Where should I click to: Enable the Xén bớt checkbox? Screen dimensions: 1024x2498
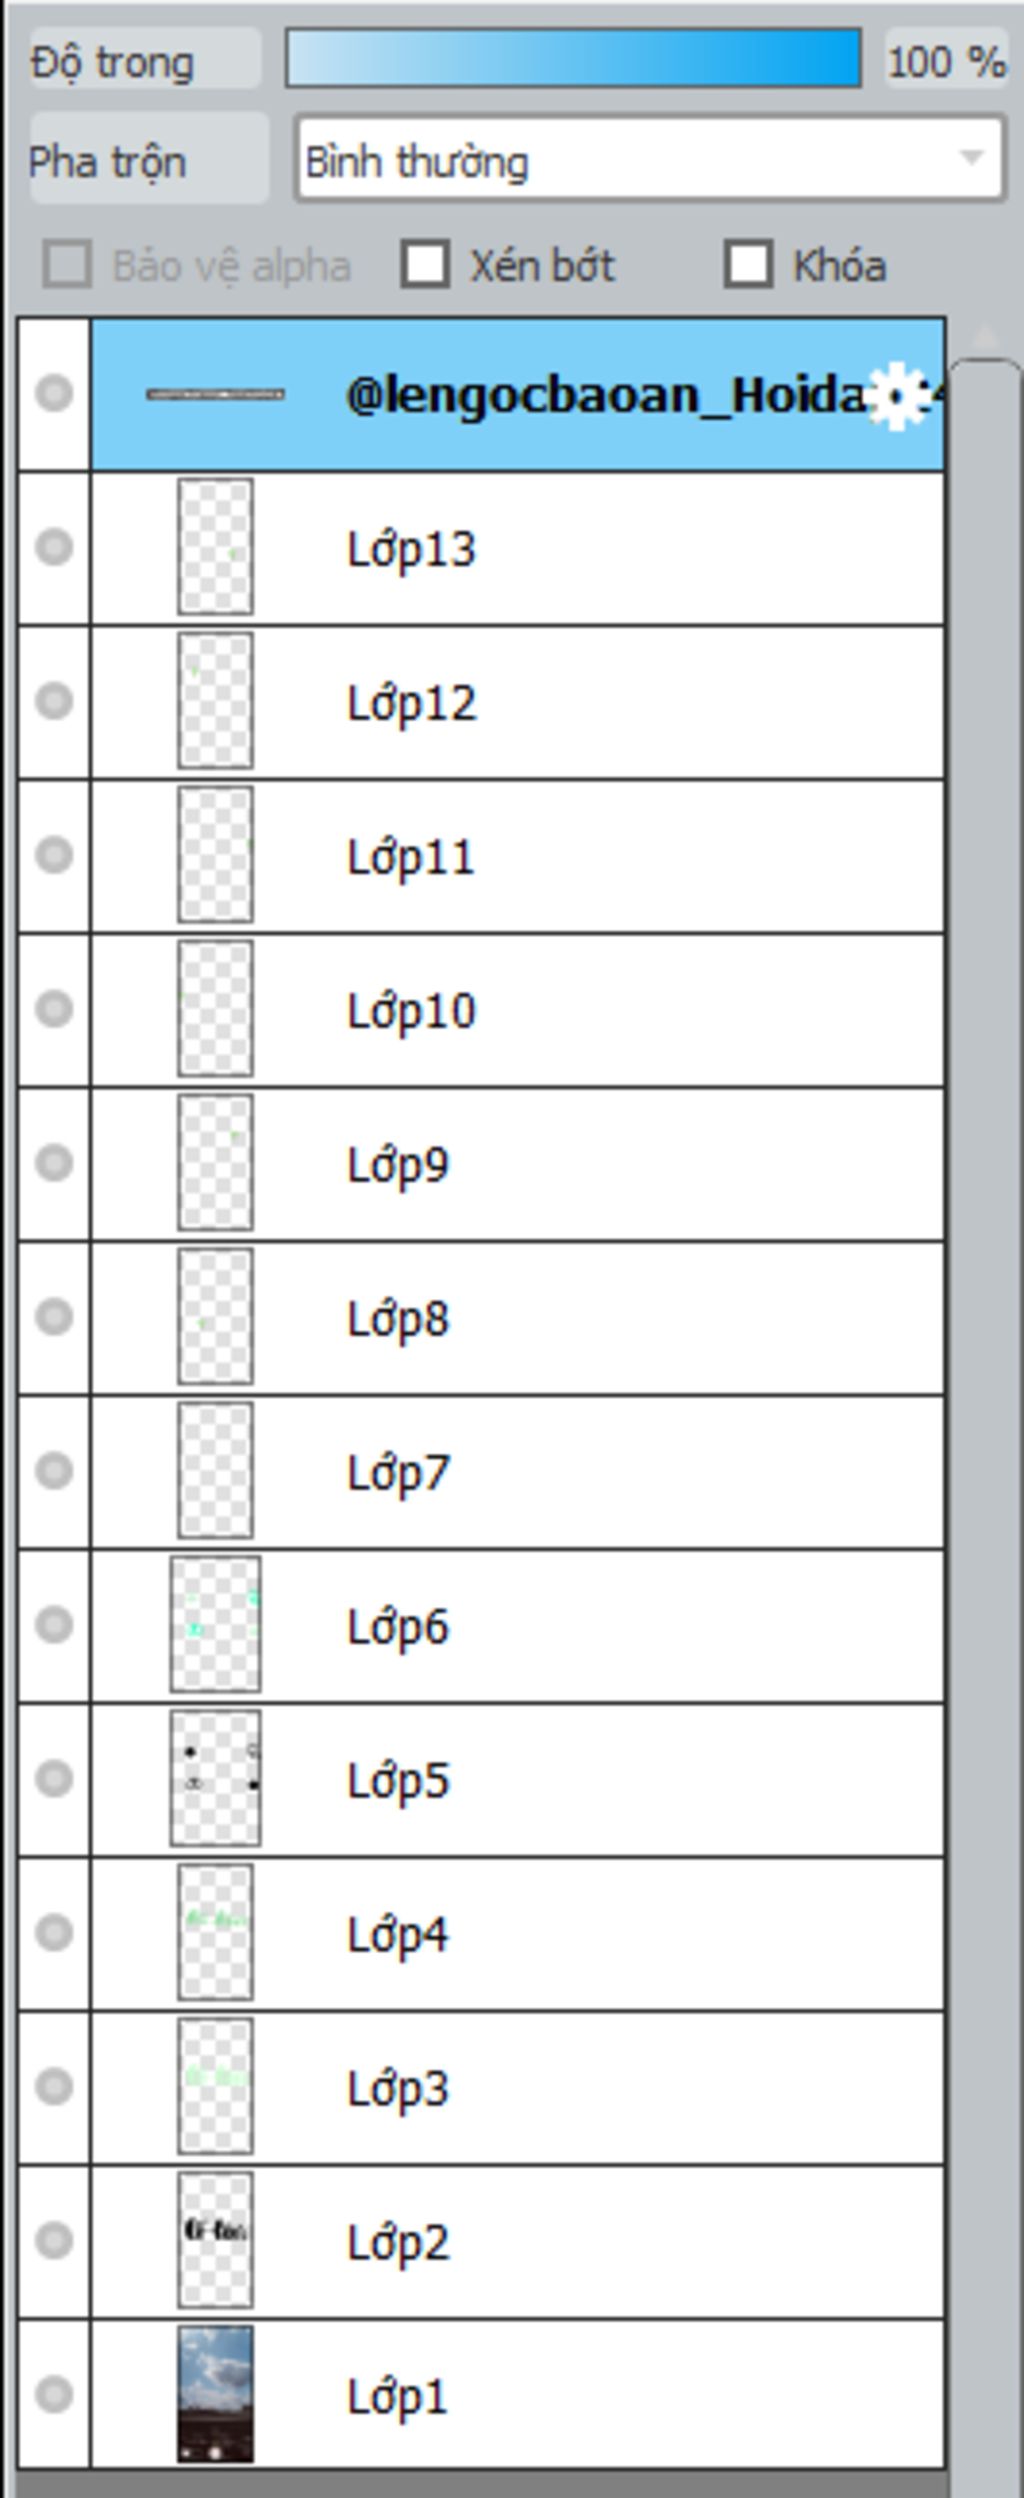point(425,265)
